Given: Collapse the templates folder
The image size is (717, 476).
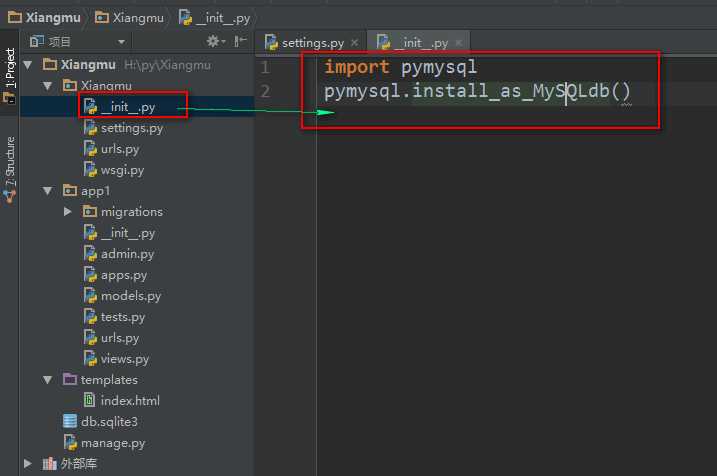Looking at the screenshot, I should click(48, 380).
